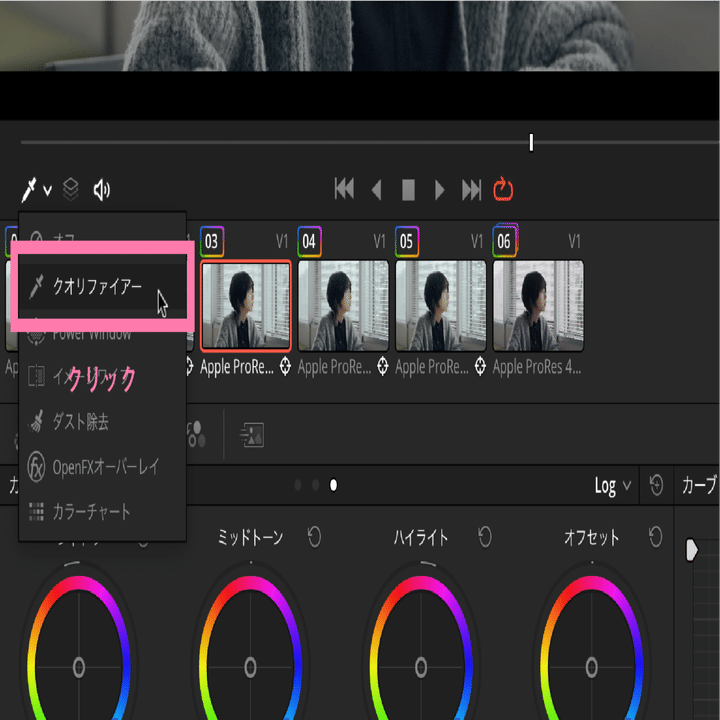Select clip 04 thumbnail

click(343, 306)
